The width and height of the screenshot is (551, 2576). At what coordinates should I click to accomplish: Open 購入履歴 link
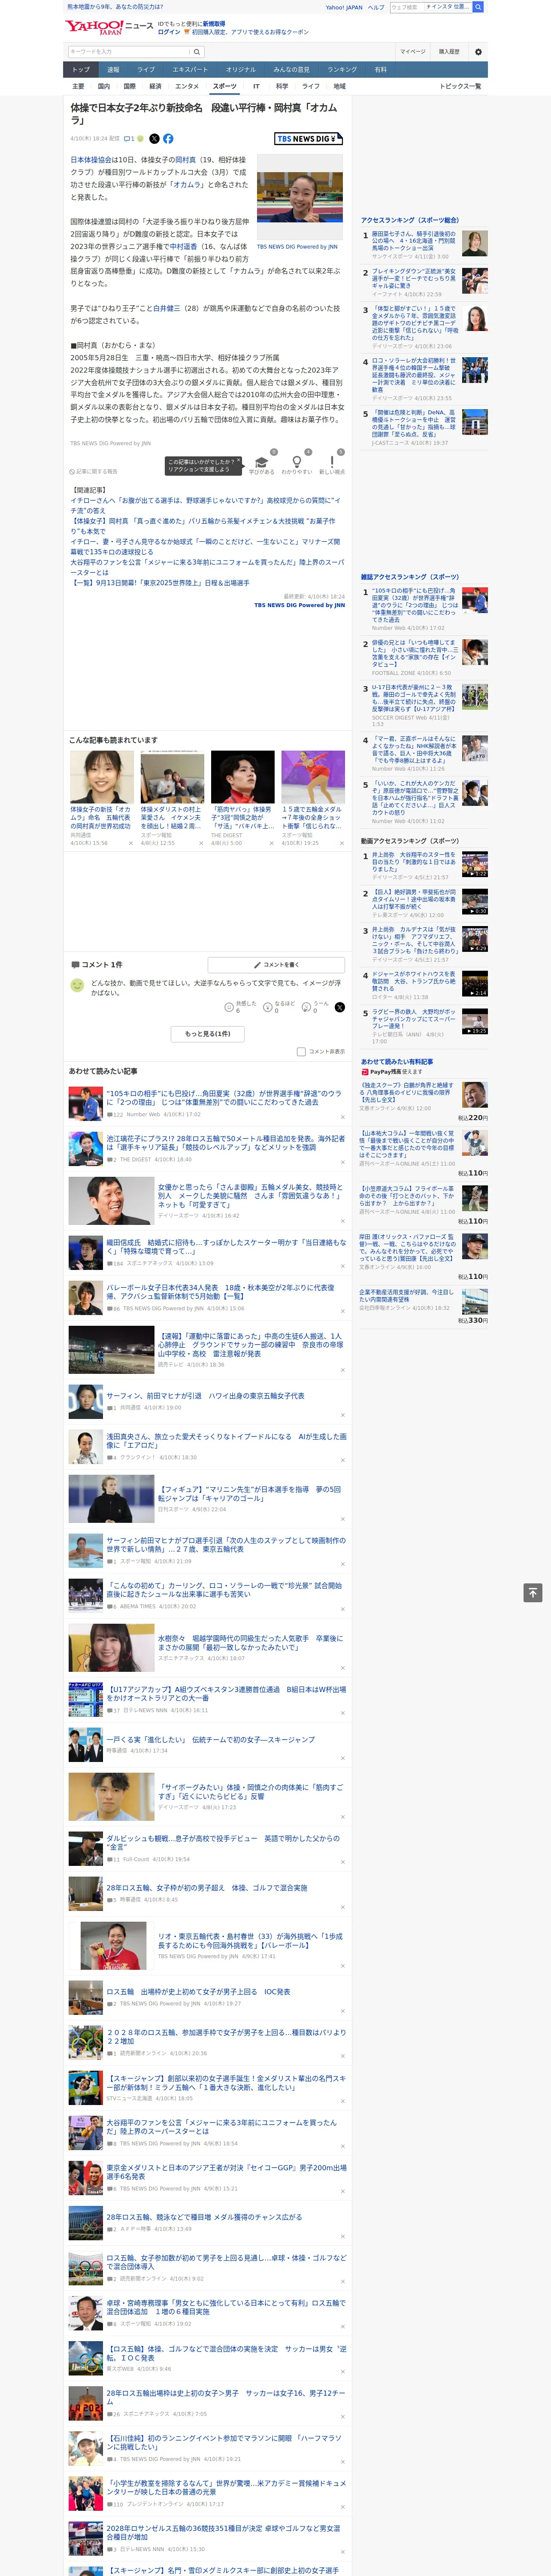click(x=449, y=52)
